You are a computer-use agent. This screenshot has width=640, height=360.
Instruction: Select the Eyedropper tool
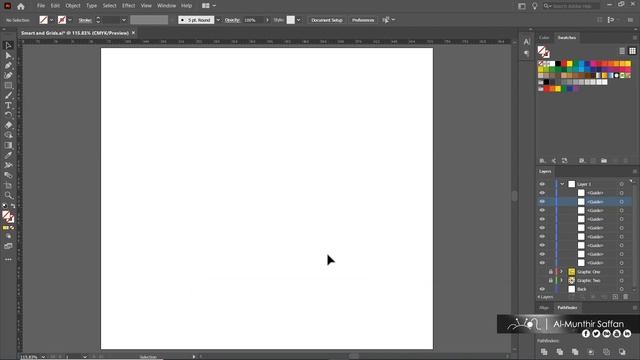[x=8, y=155]
